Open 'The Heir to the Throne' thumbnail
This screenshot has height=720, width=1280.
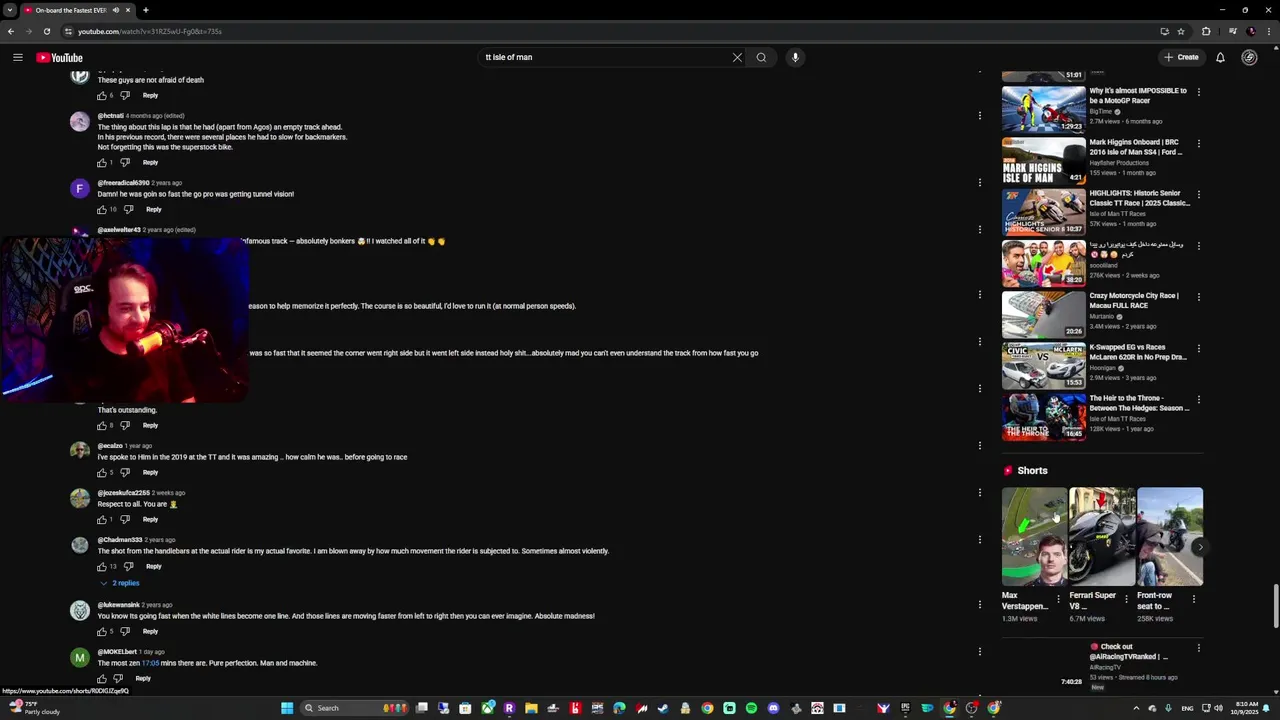1044,417
